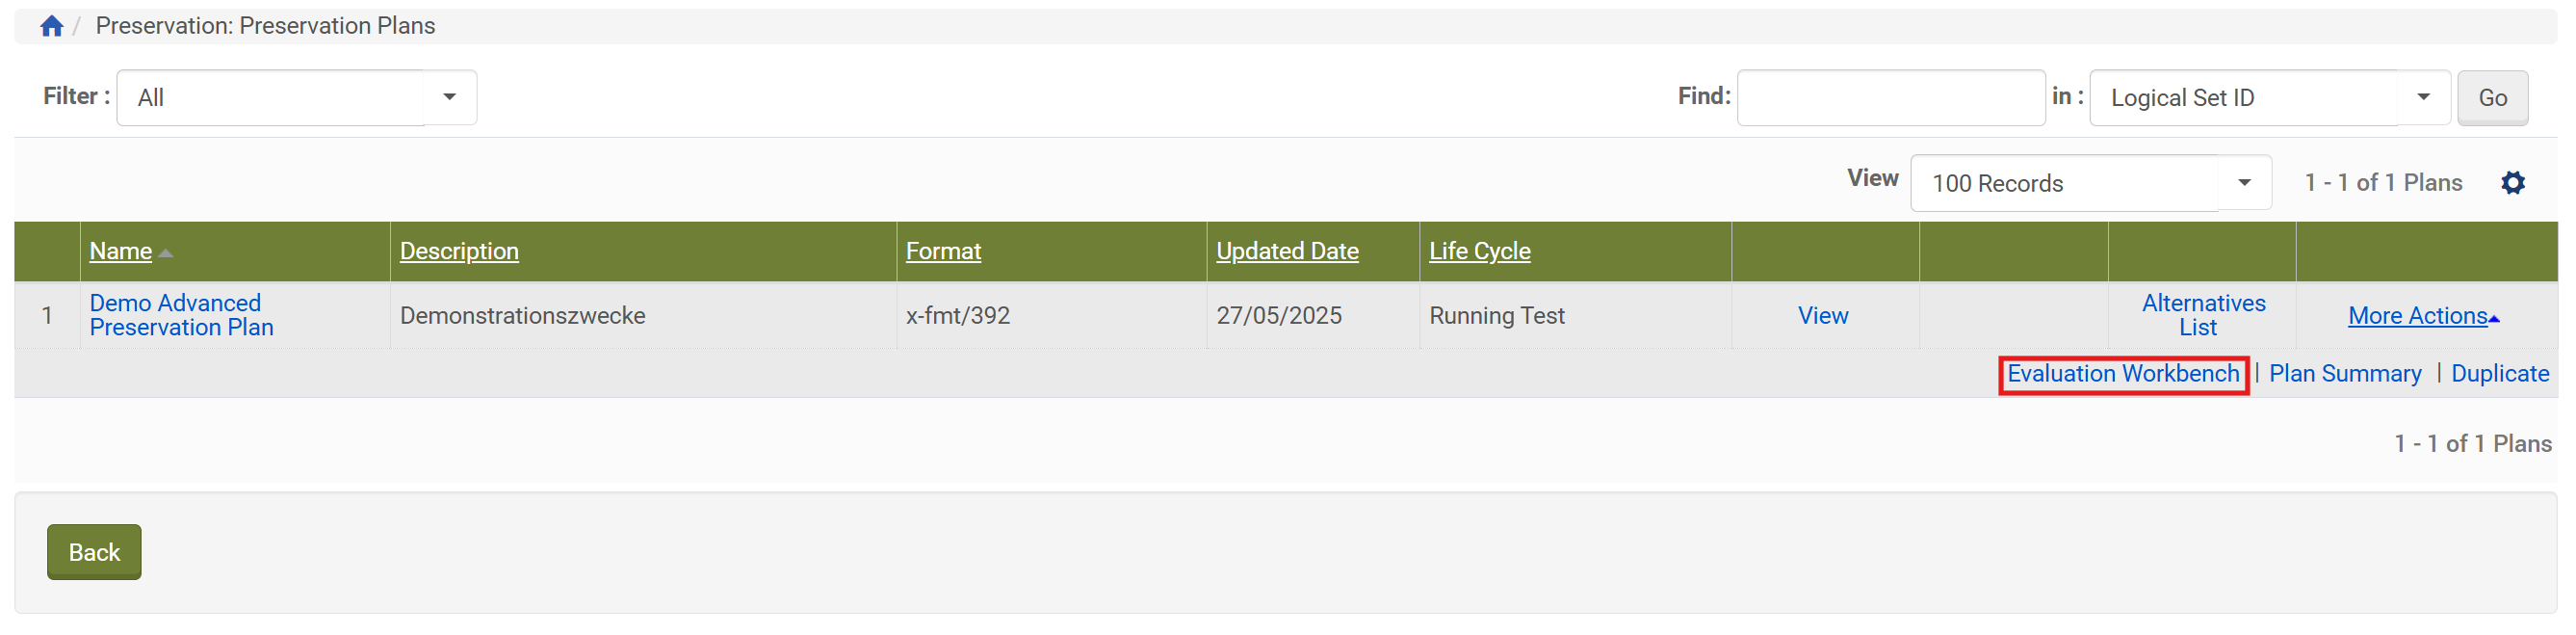Viewport: 2576px width, 635px height.
Task: Open the Filter dropdown set to All
Action: tap(296, 98)
